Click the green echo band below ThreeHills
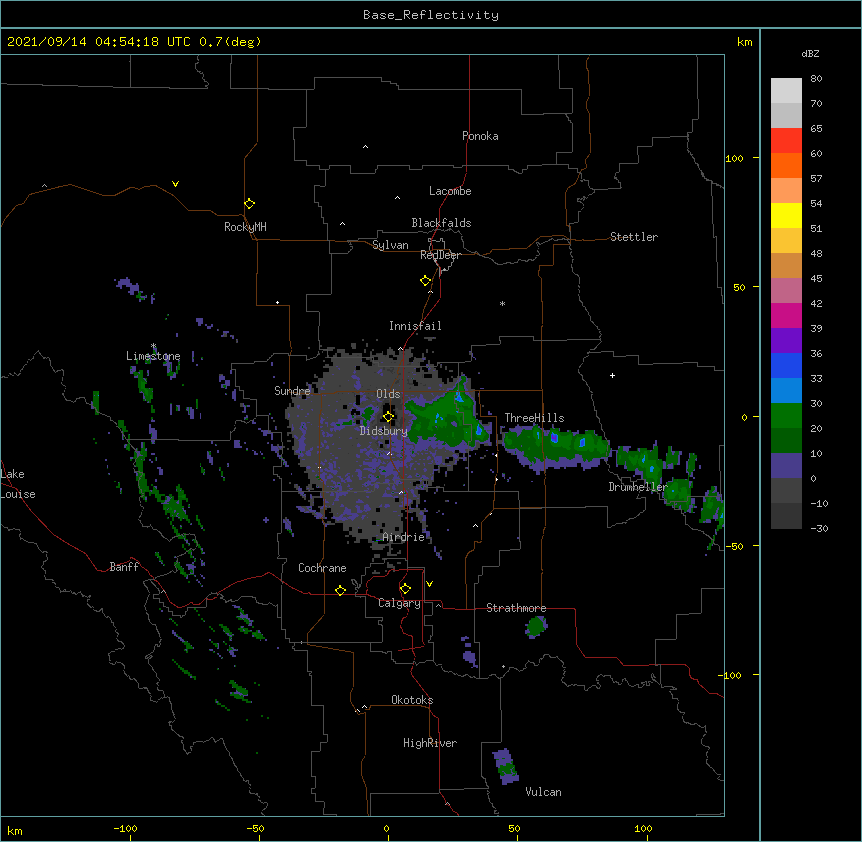Viewport: 862px width, 842px height. click(x=556, y=448)
